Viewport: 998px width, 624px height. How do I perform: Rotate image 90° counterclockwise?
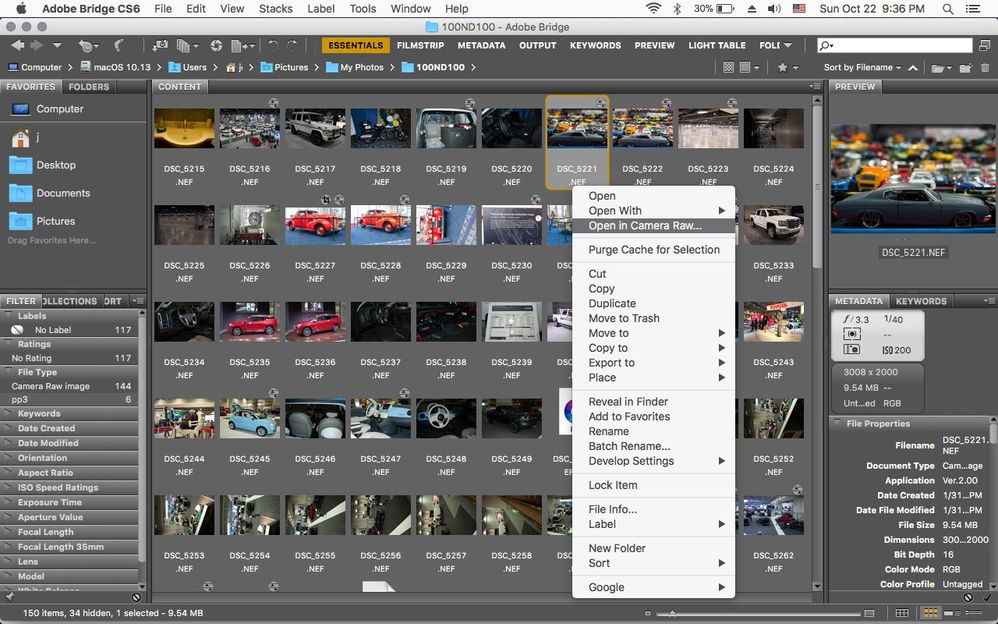point(273,46)
